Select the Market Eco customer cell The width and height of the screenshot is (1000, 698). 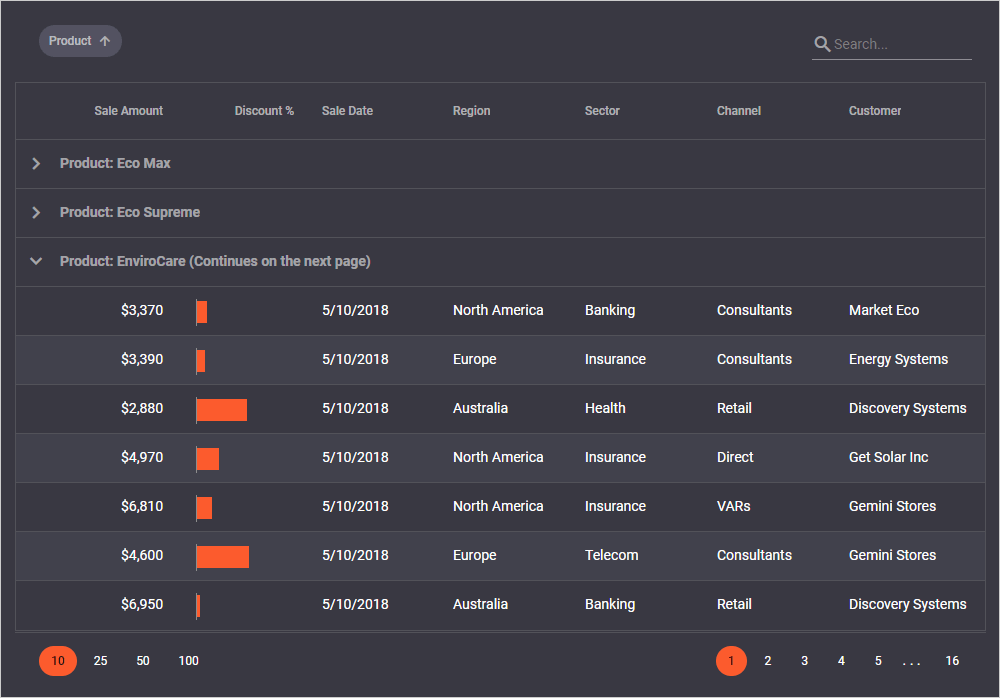(x=883, y=310)
